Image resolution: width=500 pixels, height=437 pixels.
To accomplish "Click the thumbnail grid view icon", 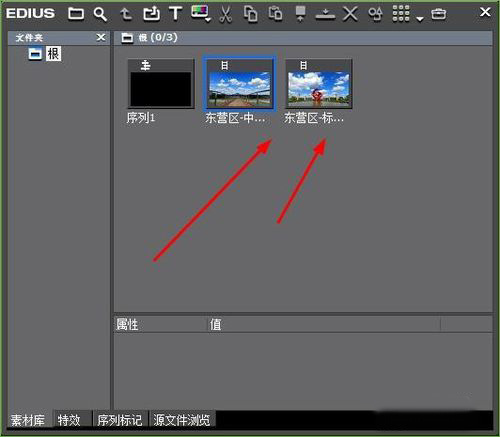I will point(401,14).
